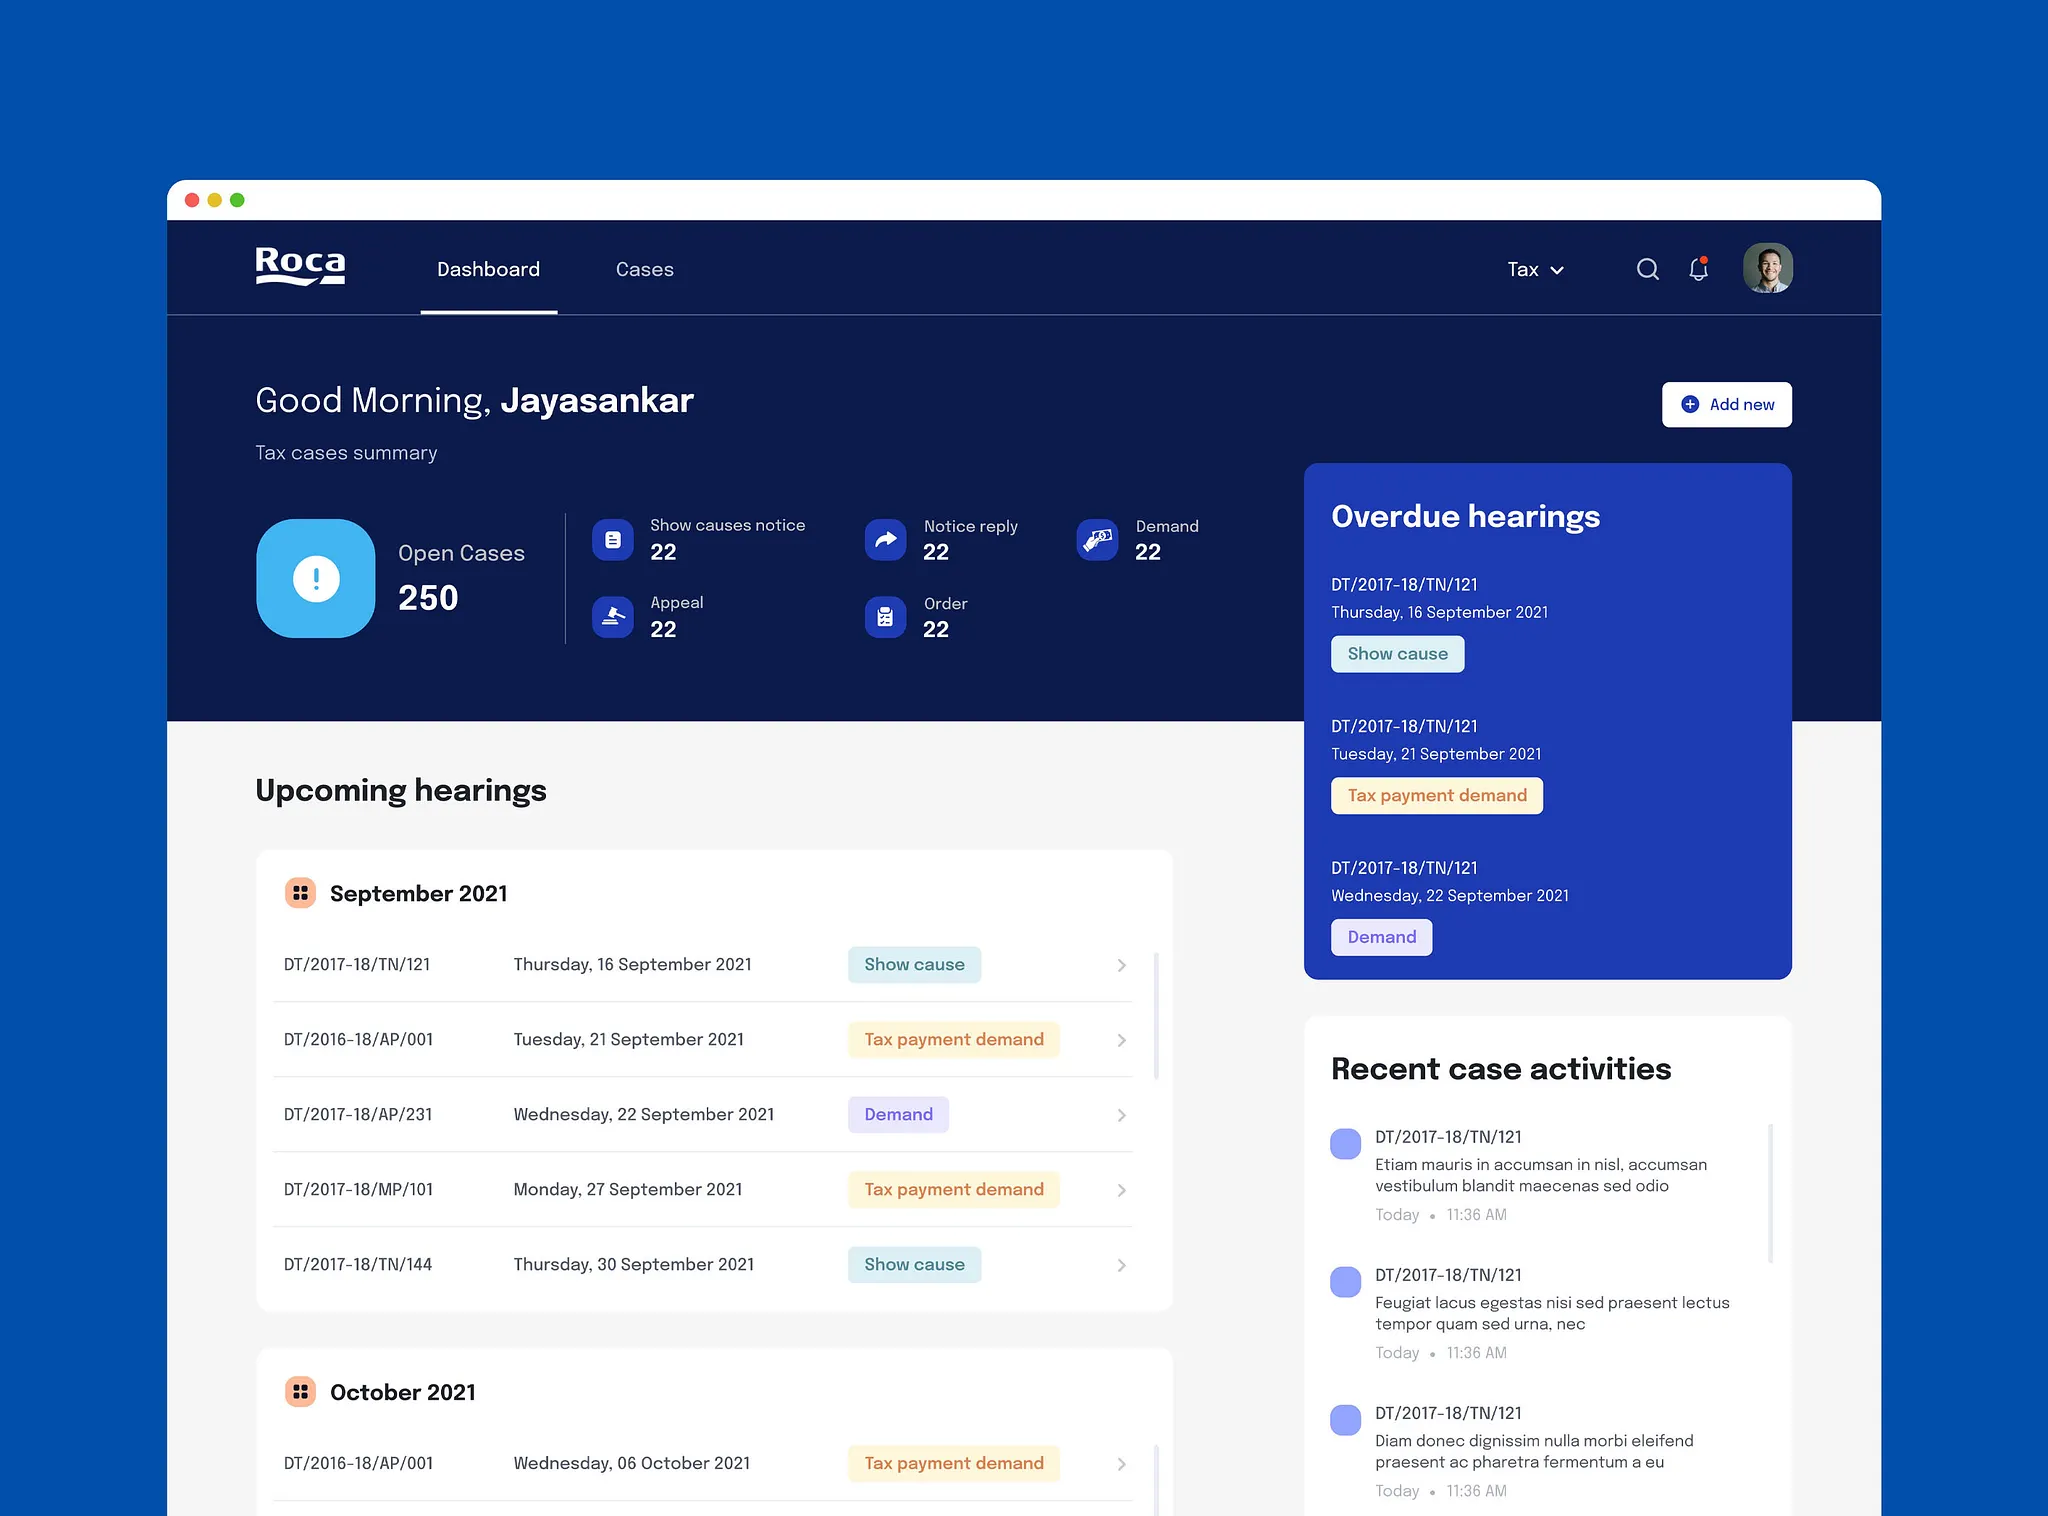The height and width of the screenshot is (1516, 2048).
Task: Click the notification bell icon
Action: point(1698,269)
